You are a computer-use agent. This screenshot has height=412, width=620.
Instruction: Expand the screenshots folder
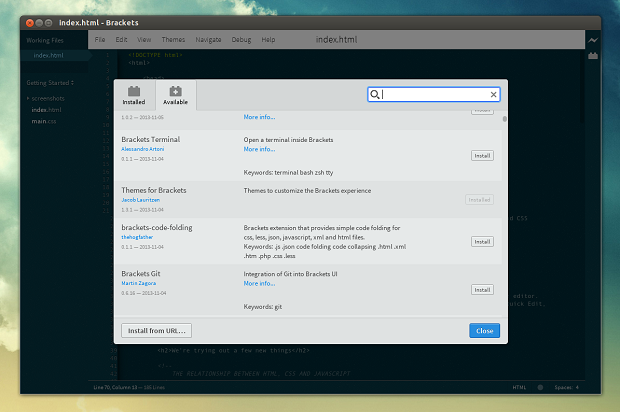click(28, 98)
